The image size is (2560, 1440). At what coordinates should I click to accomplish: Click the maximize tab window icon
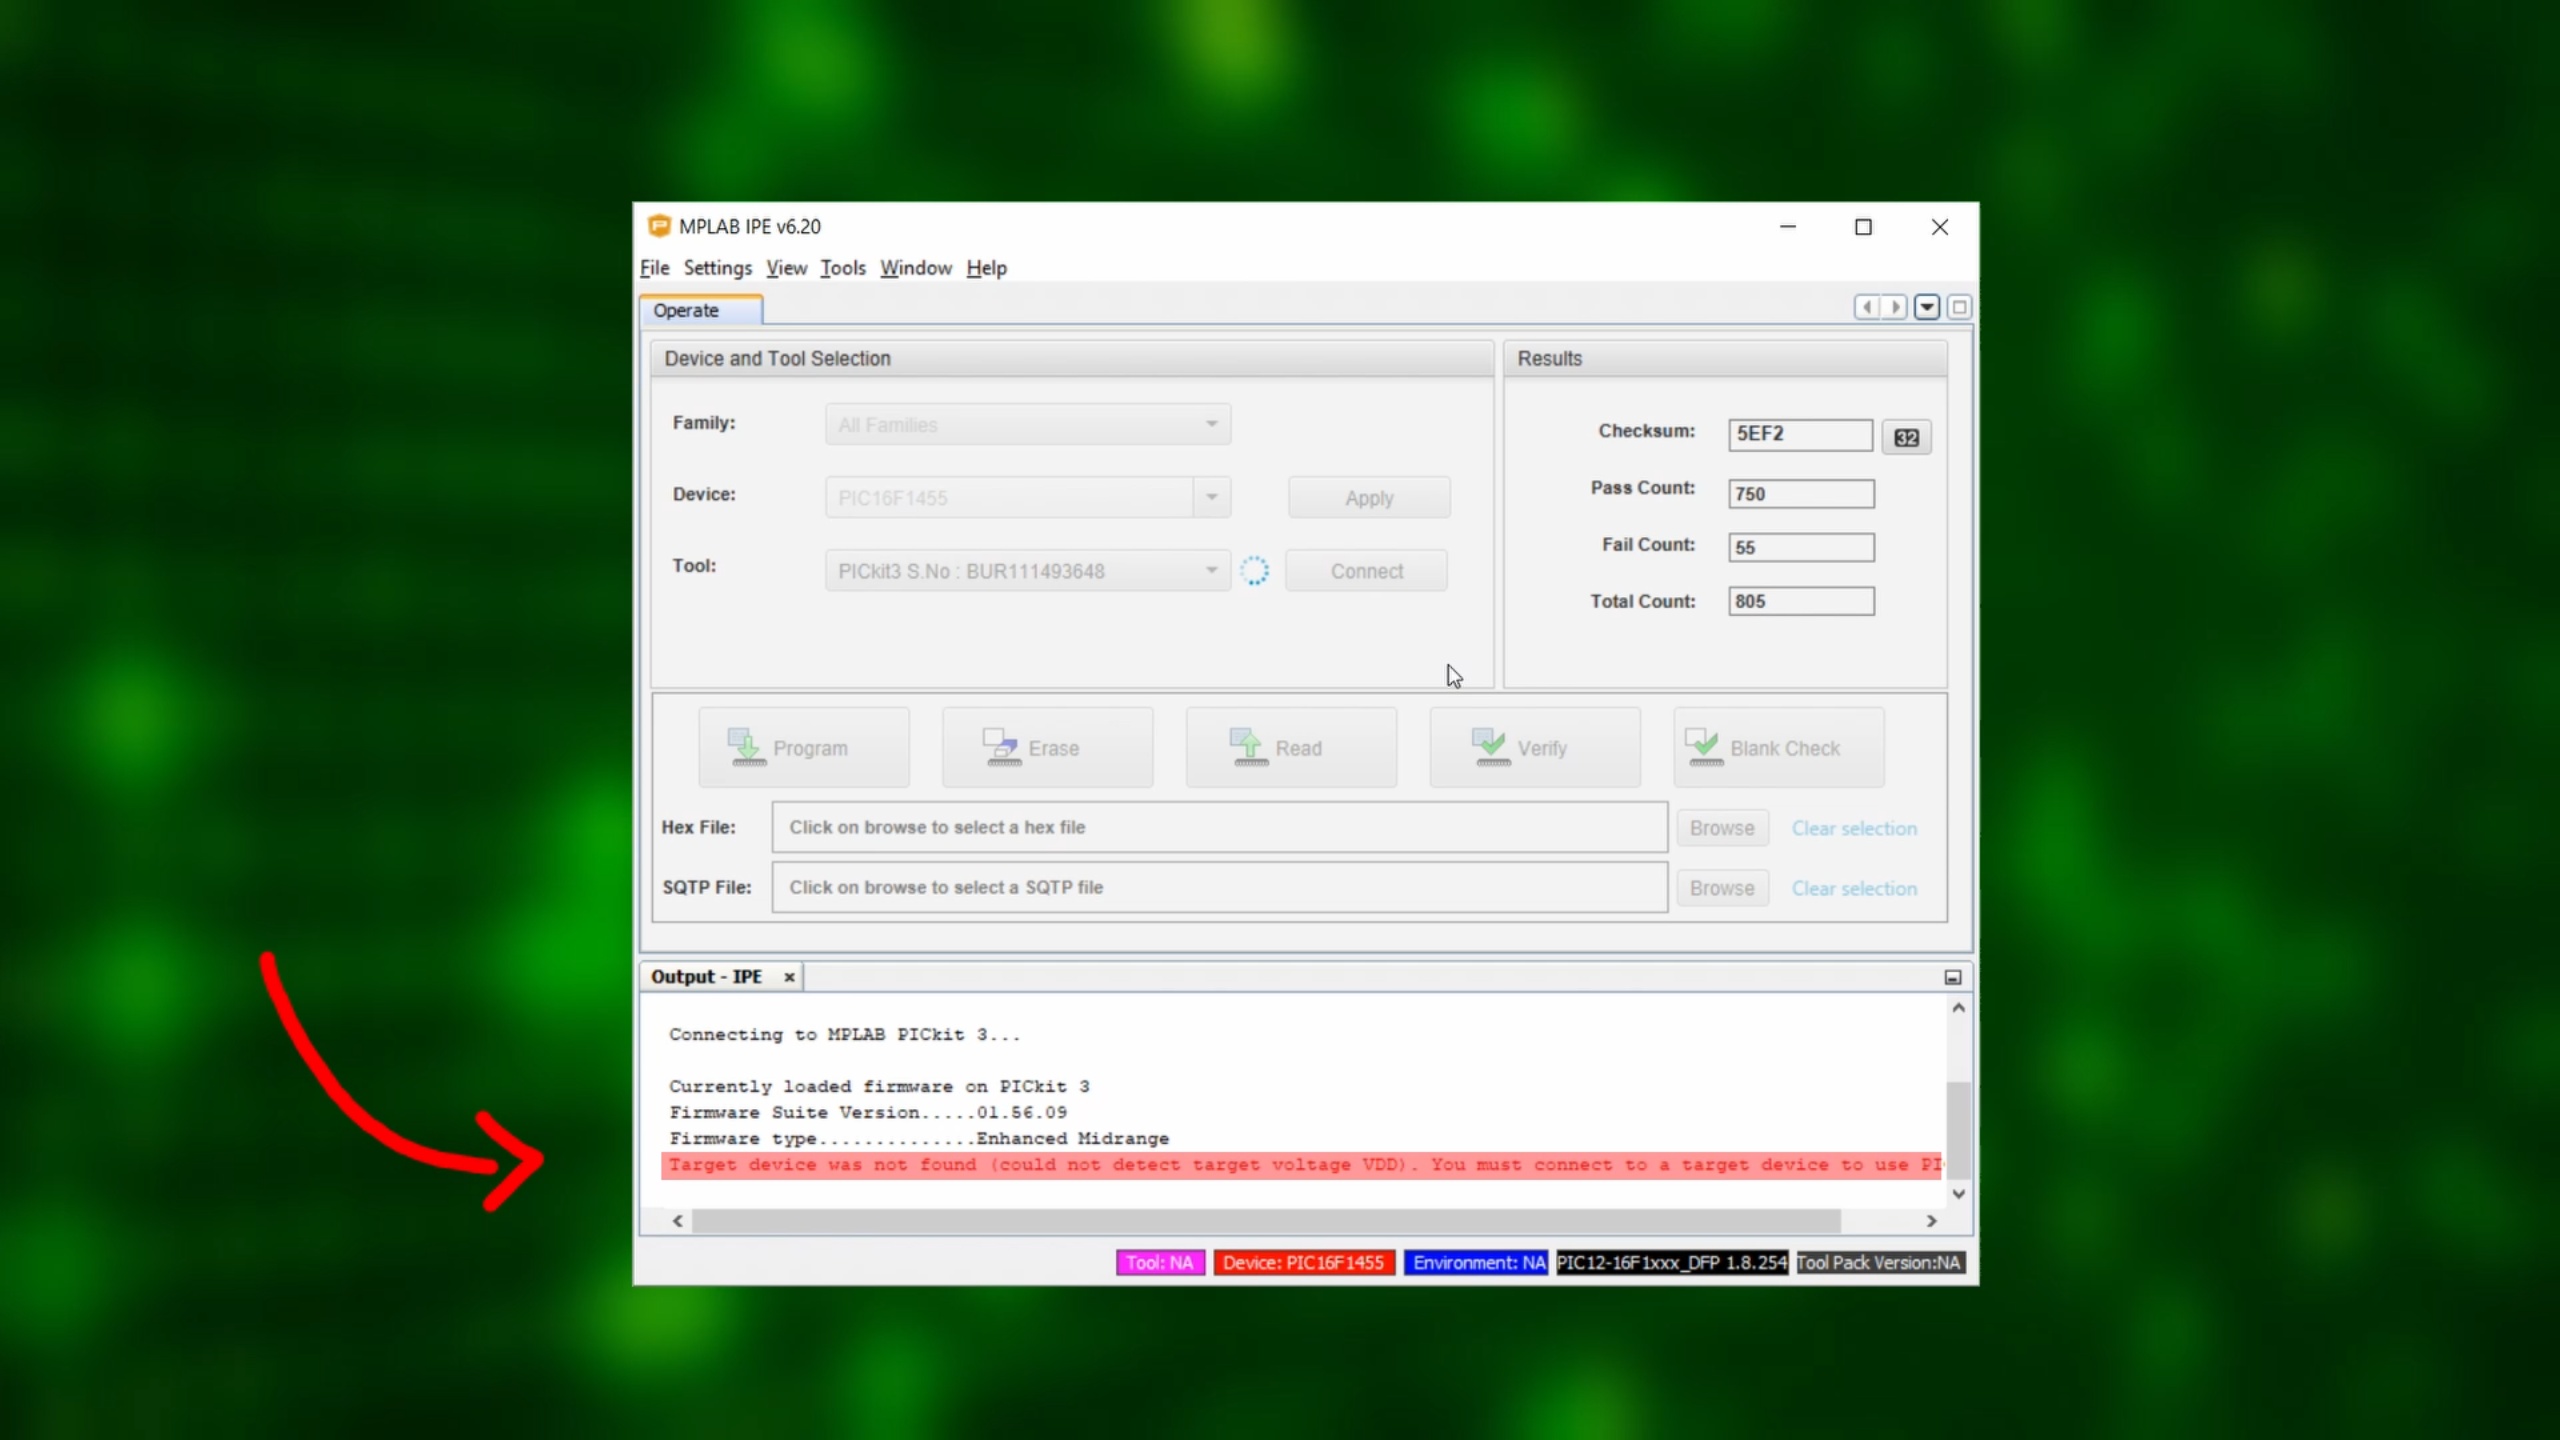pos(1959,307)
